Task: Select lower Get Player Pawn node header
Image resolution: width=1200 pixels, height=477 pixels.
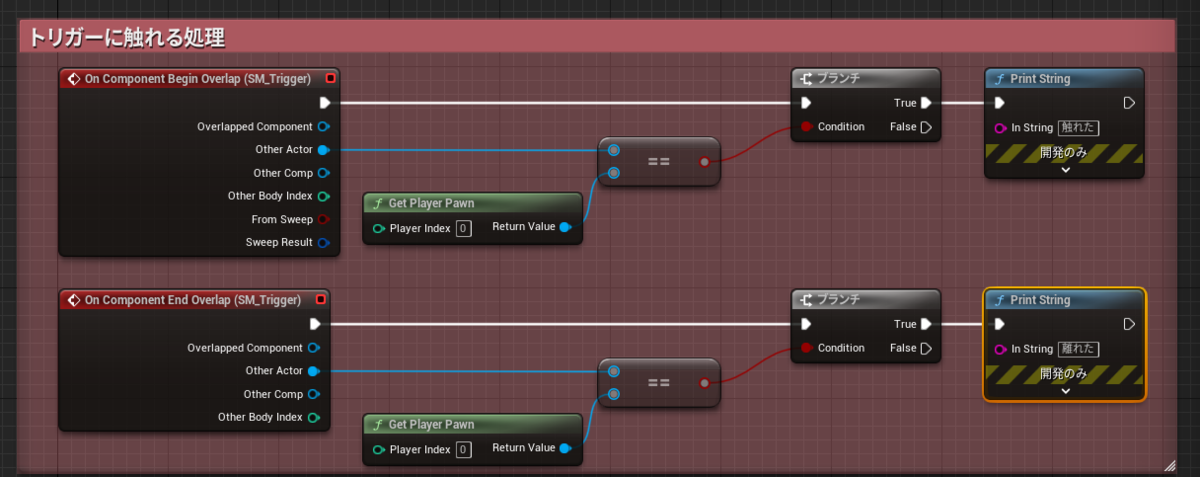Action: (x=471, y=424)
